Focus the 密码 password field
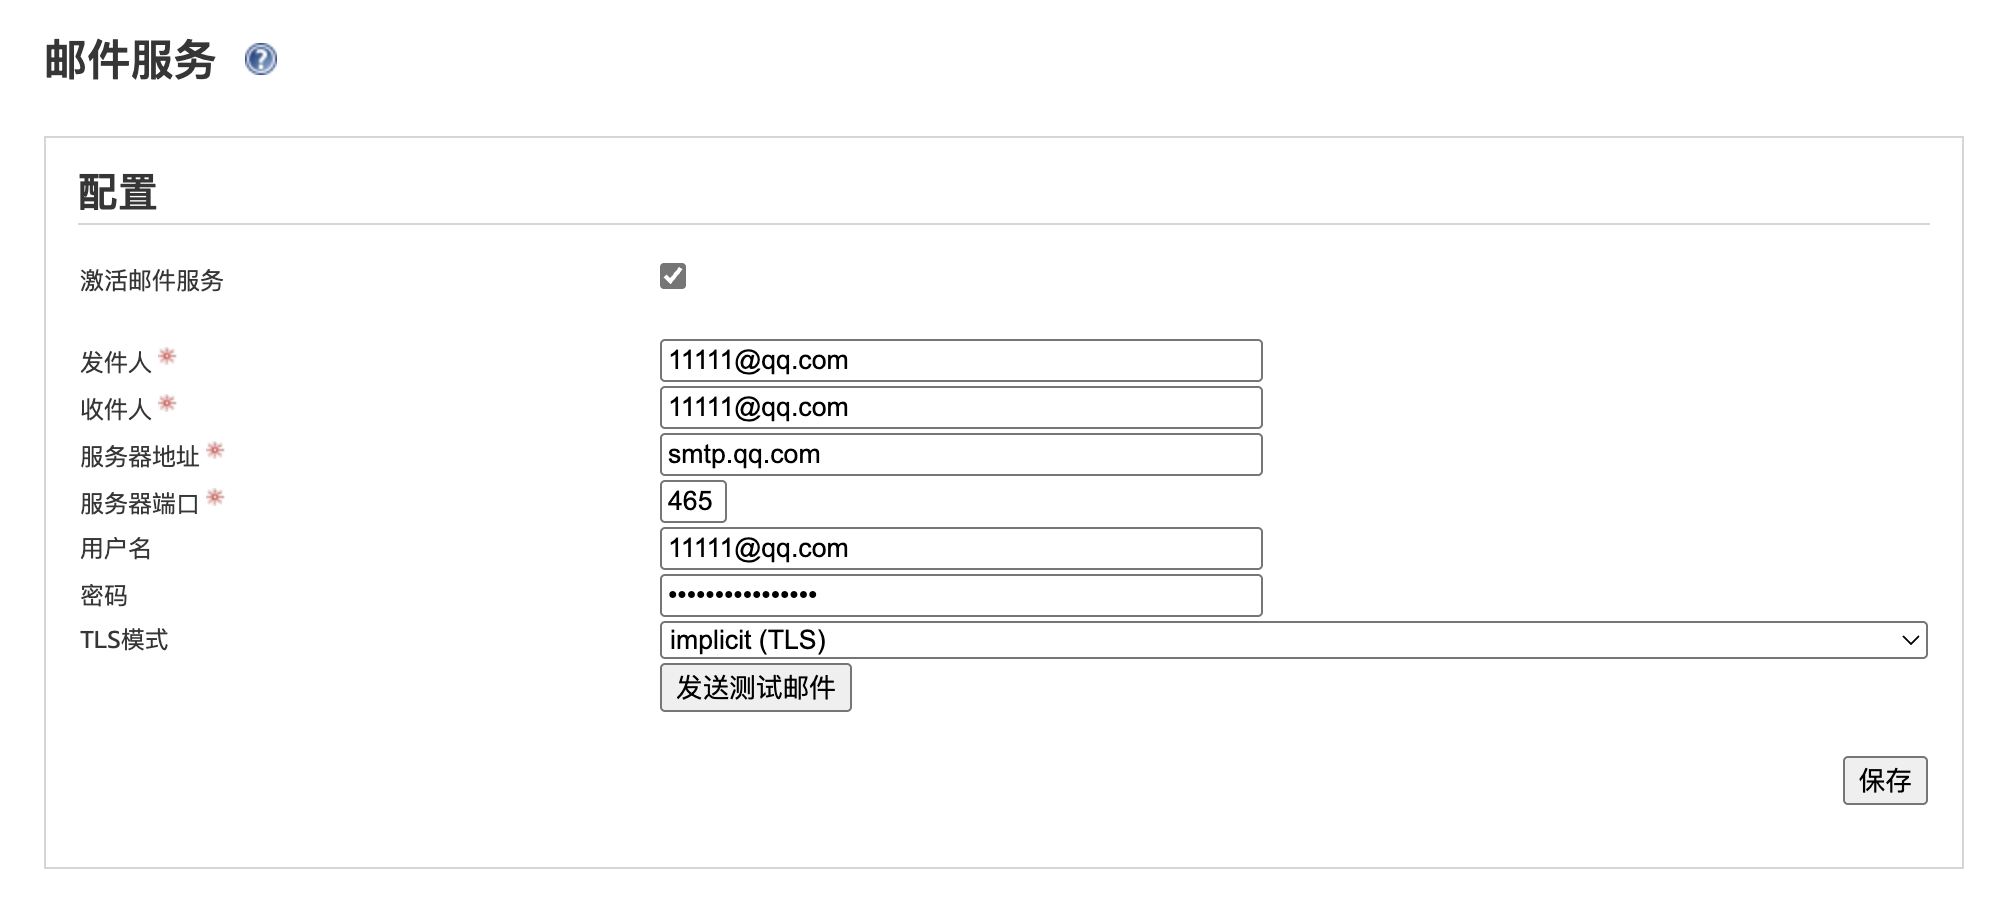Viewport: 2004px width, 912px height. pyautogui.click(x=960, y=596)
